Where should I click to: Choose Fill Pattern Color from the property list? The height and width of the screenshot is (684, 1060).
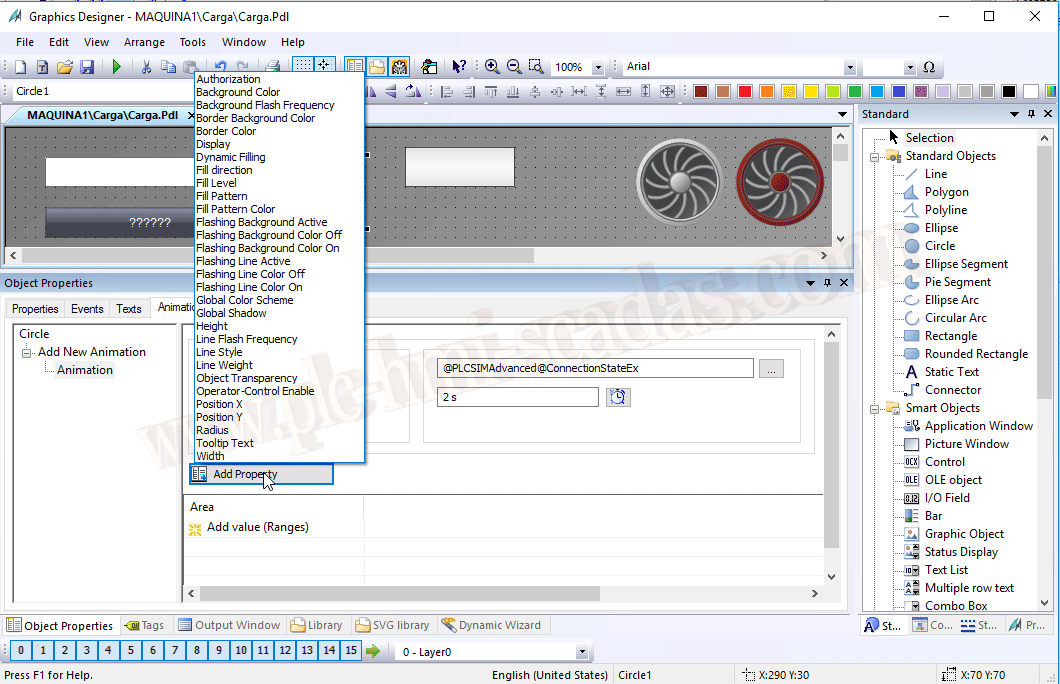235,209
